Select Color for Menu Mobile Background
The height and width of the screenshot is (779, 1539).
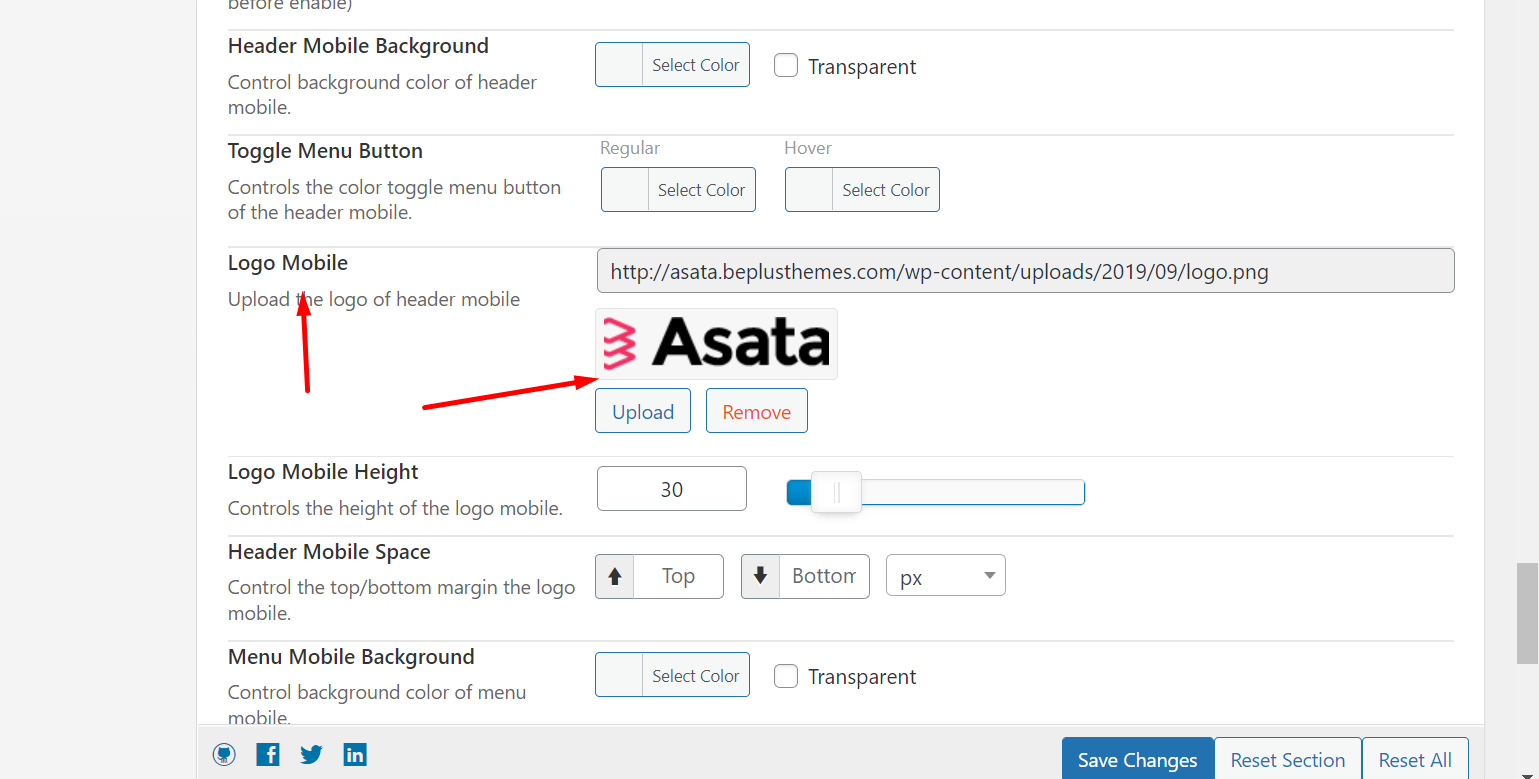672,676
